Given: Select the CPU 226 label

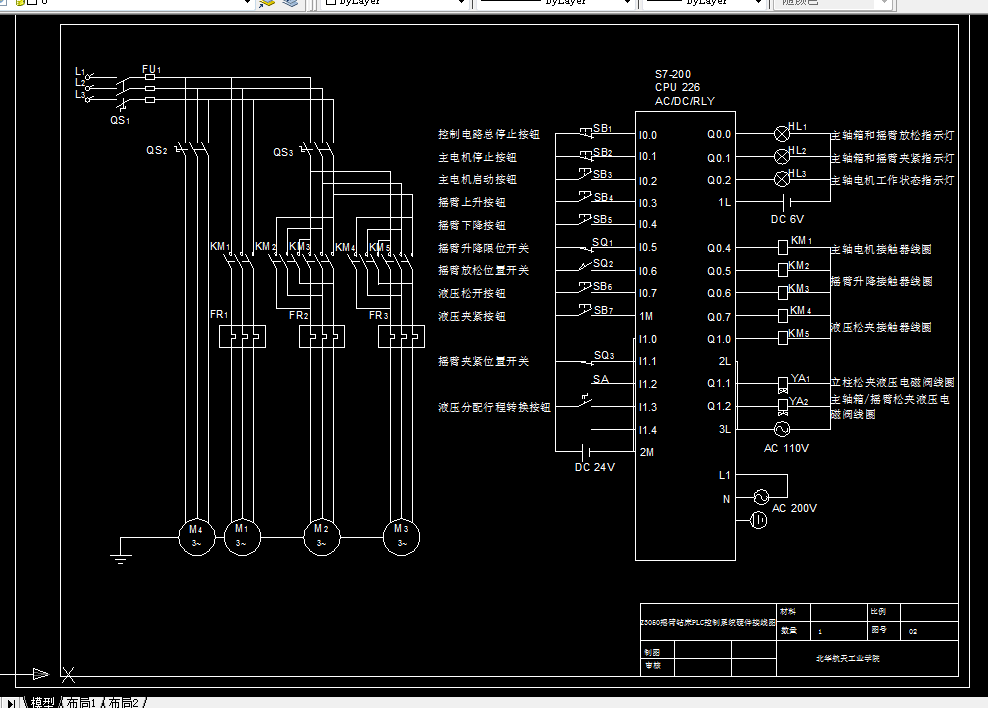Looking at the screenshot, I should [x=677, y=87].
